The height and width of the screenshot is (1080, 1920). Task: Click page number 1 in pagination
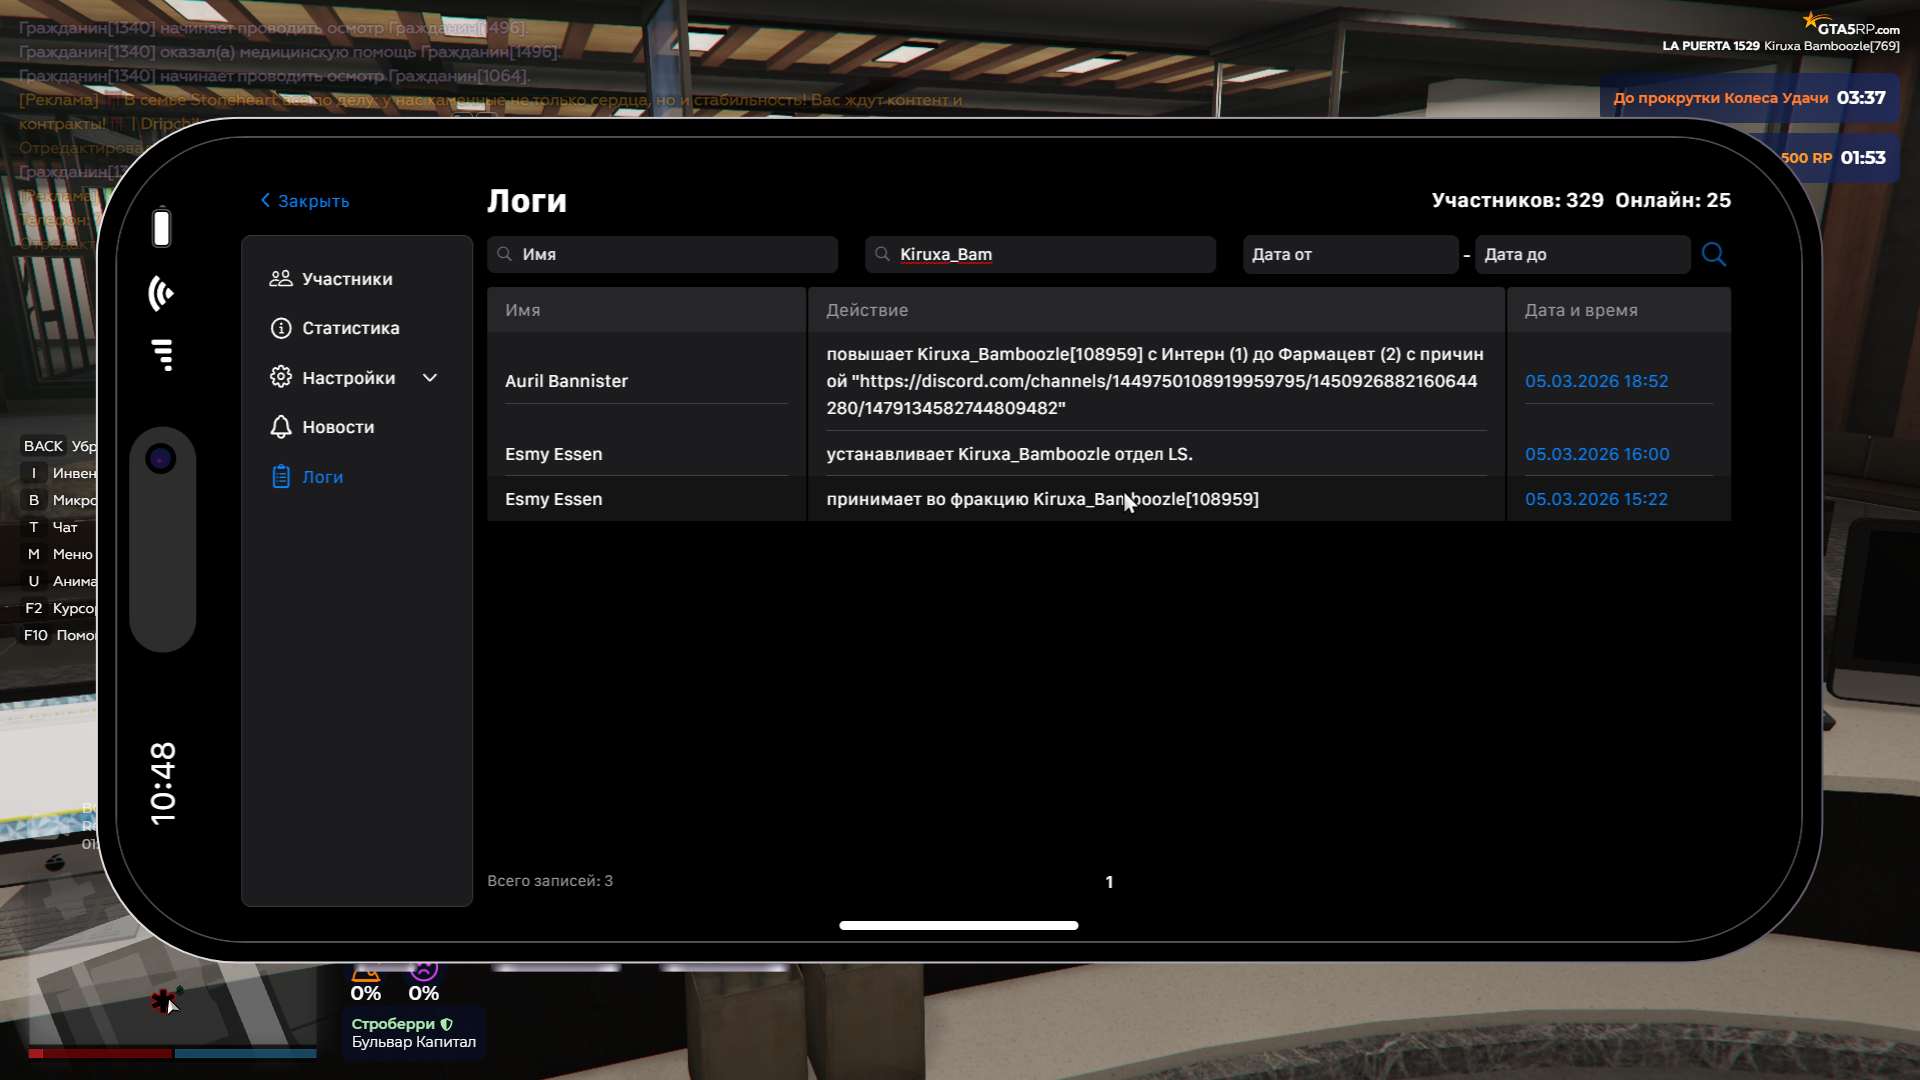point(1109,882)
